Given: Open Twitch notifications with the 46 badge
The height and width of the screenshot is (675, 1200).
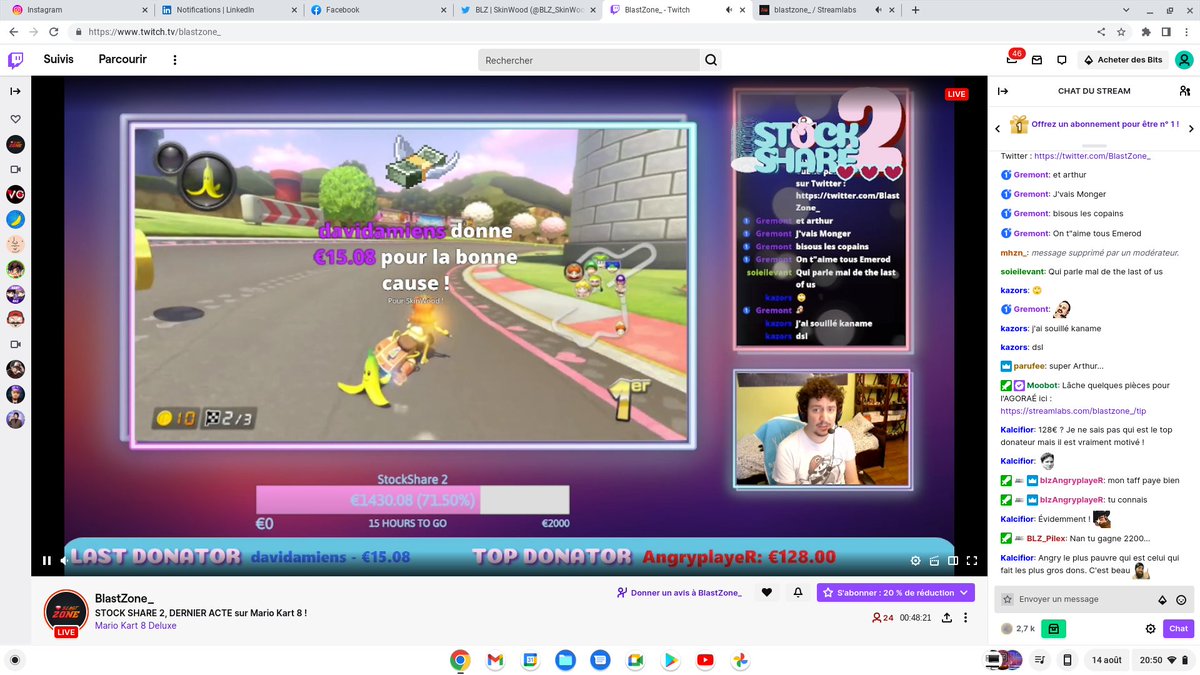Looking at the screenshot, I should point(1013,59).
